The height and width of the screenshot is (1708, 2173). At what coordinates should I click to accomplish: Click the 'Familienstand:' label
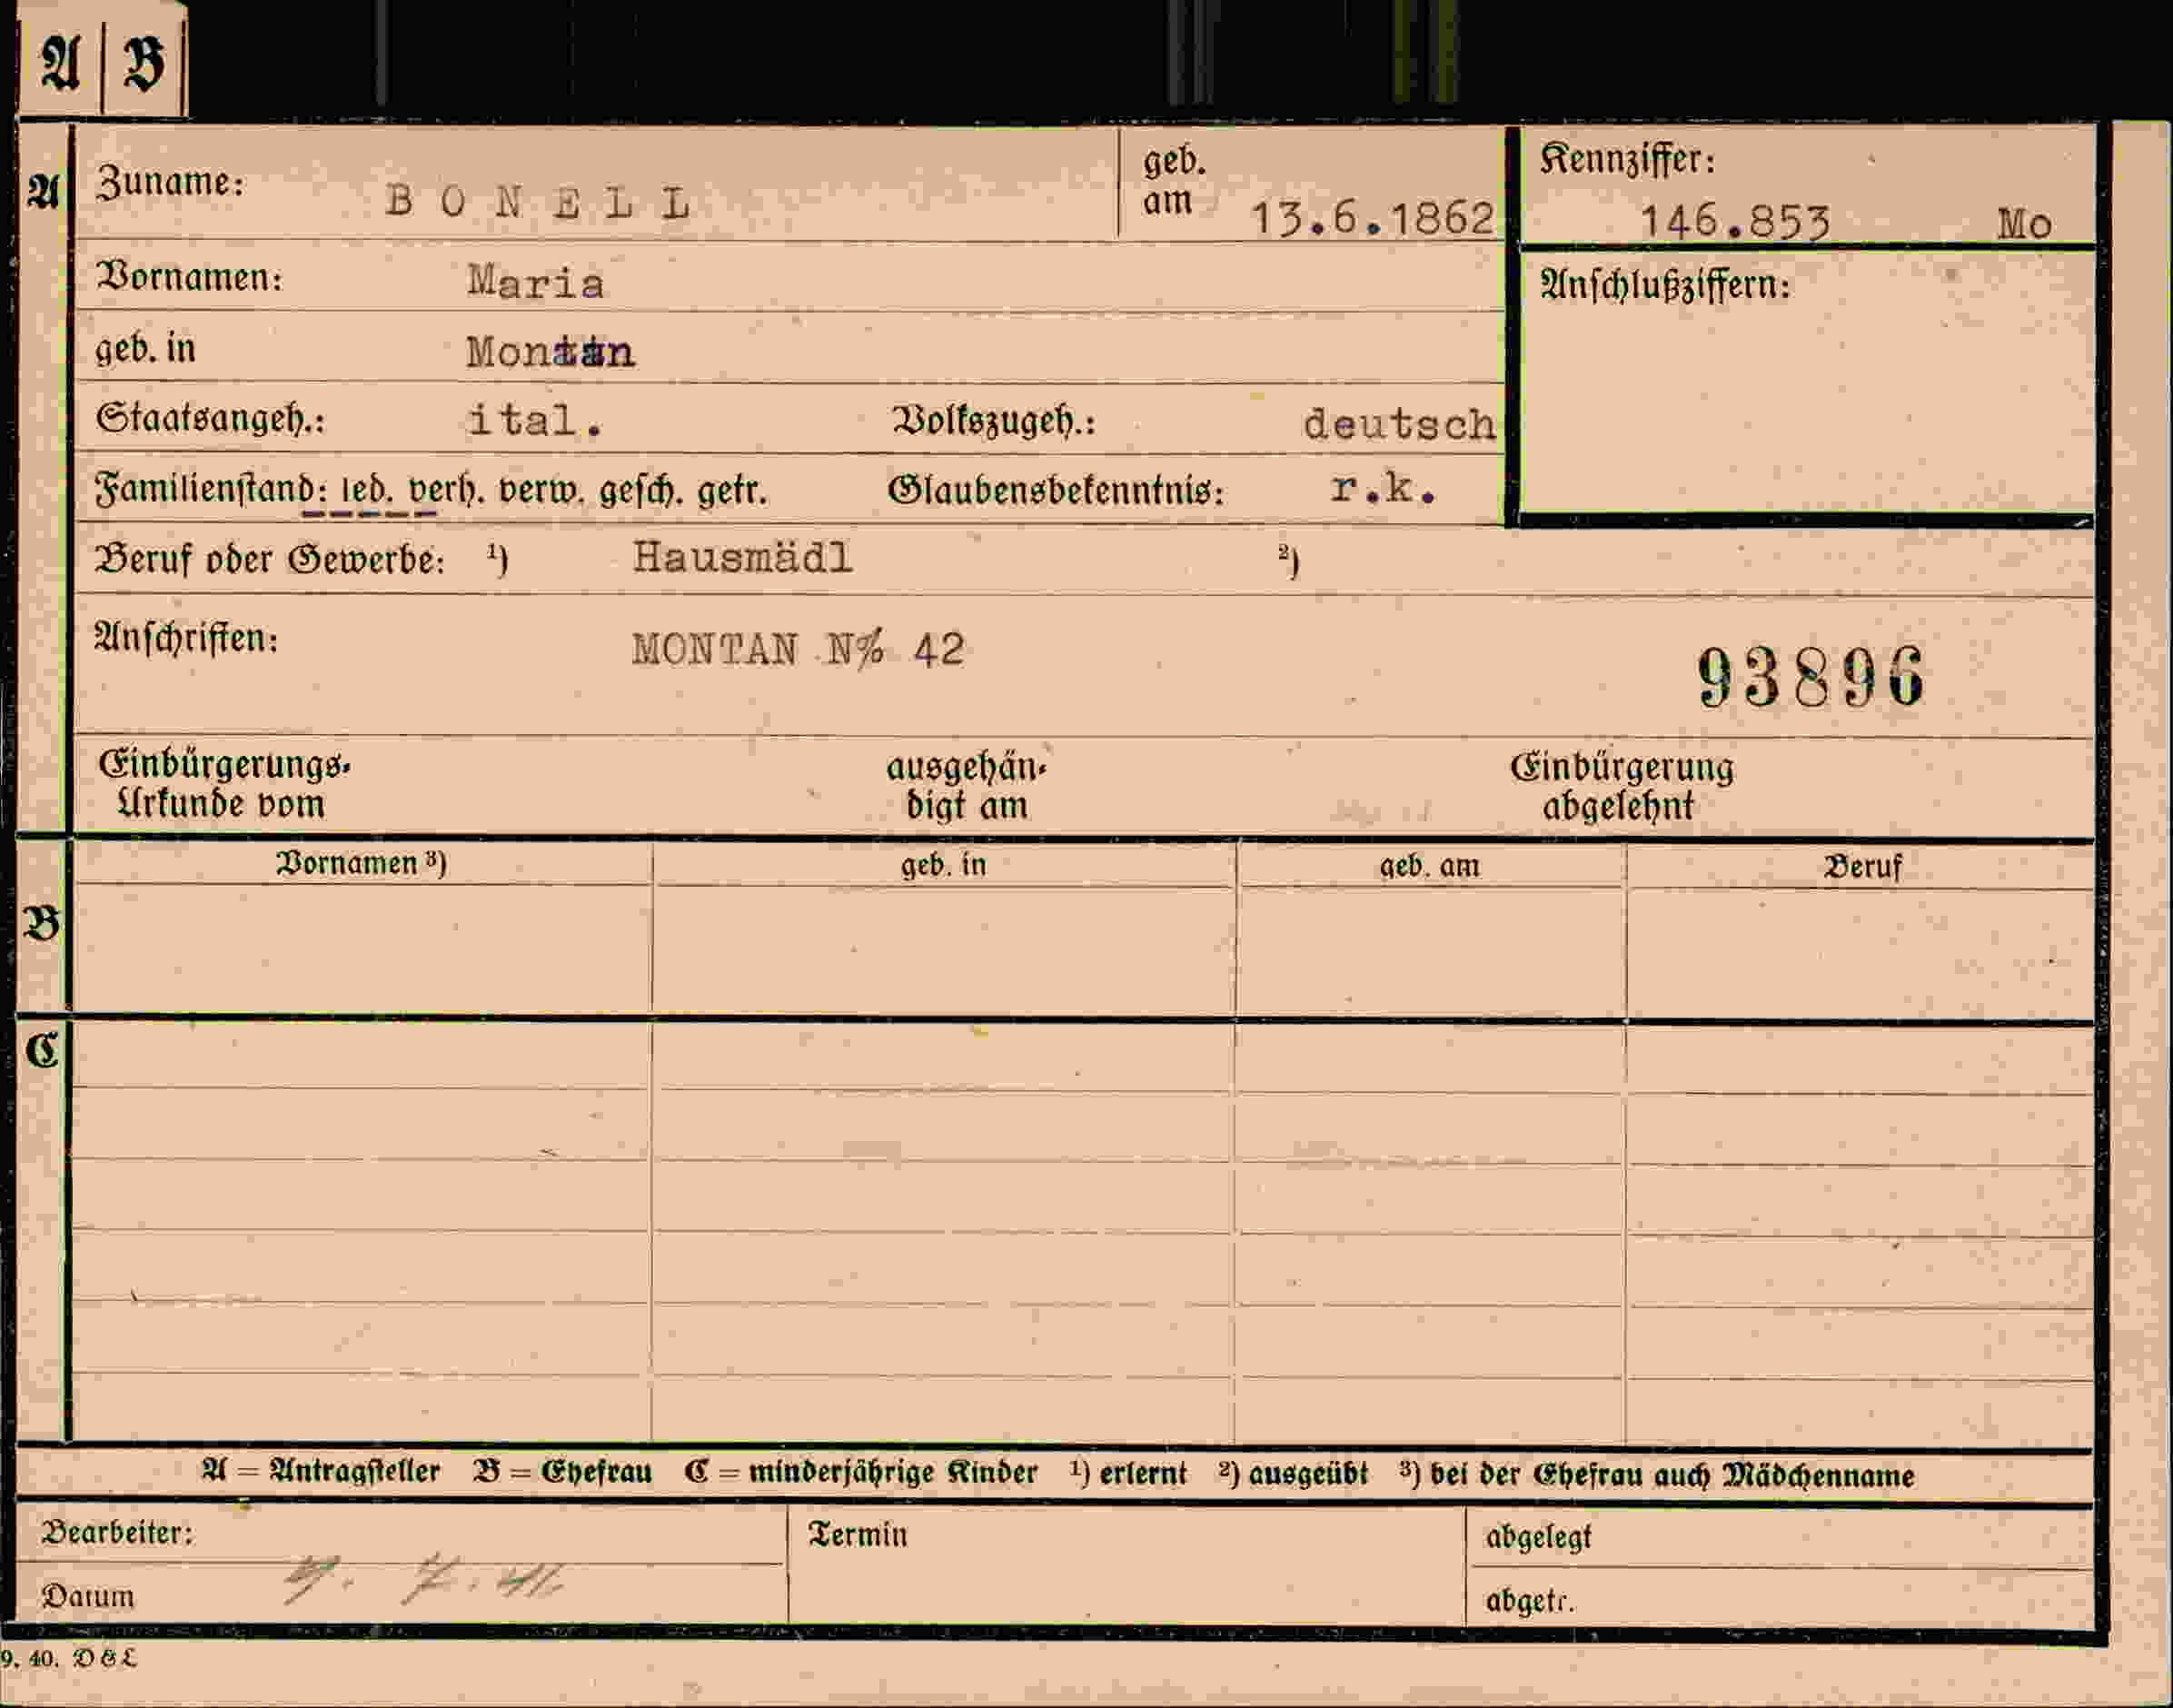click(211, 489)
